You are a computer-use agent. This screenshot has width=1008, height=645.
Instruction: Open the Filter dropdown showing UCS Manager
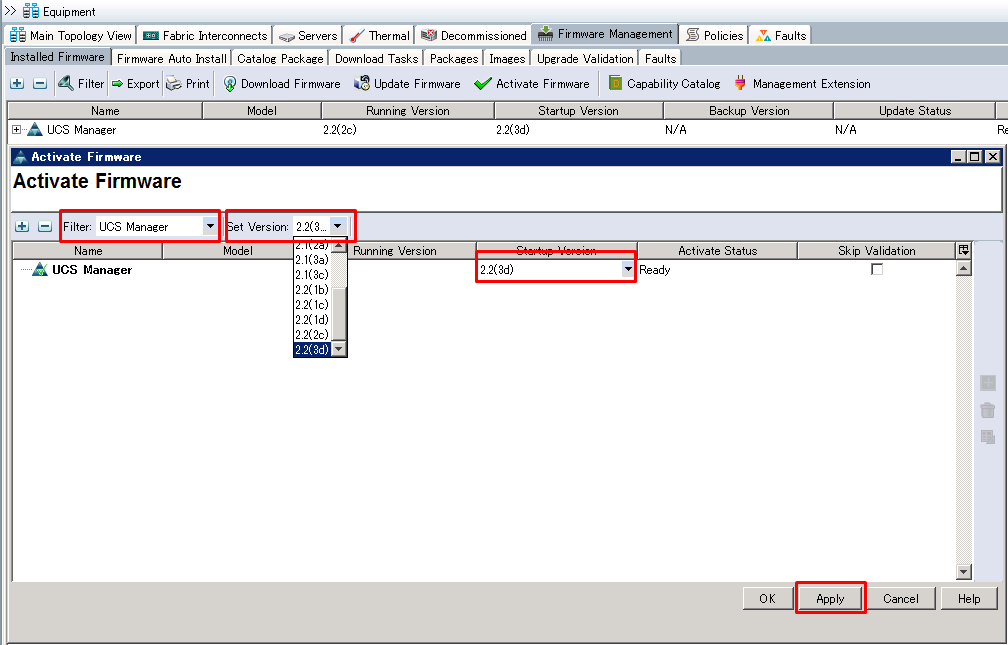pos(210,226)
